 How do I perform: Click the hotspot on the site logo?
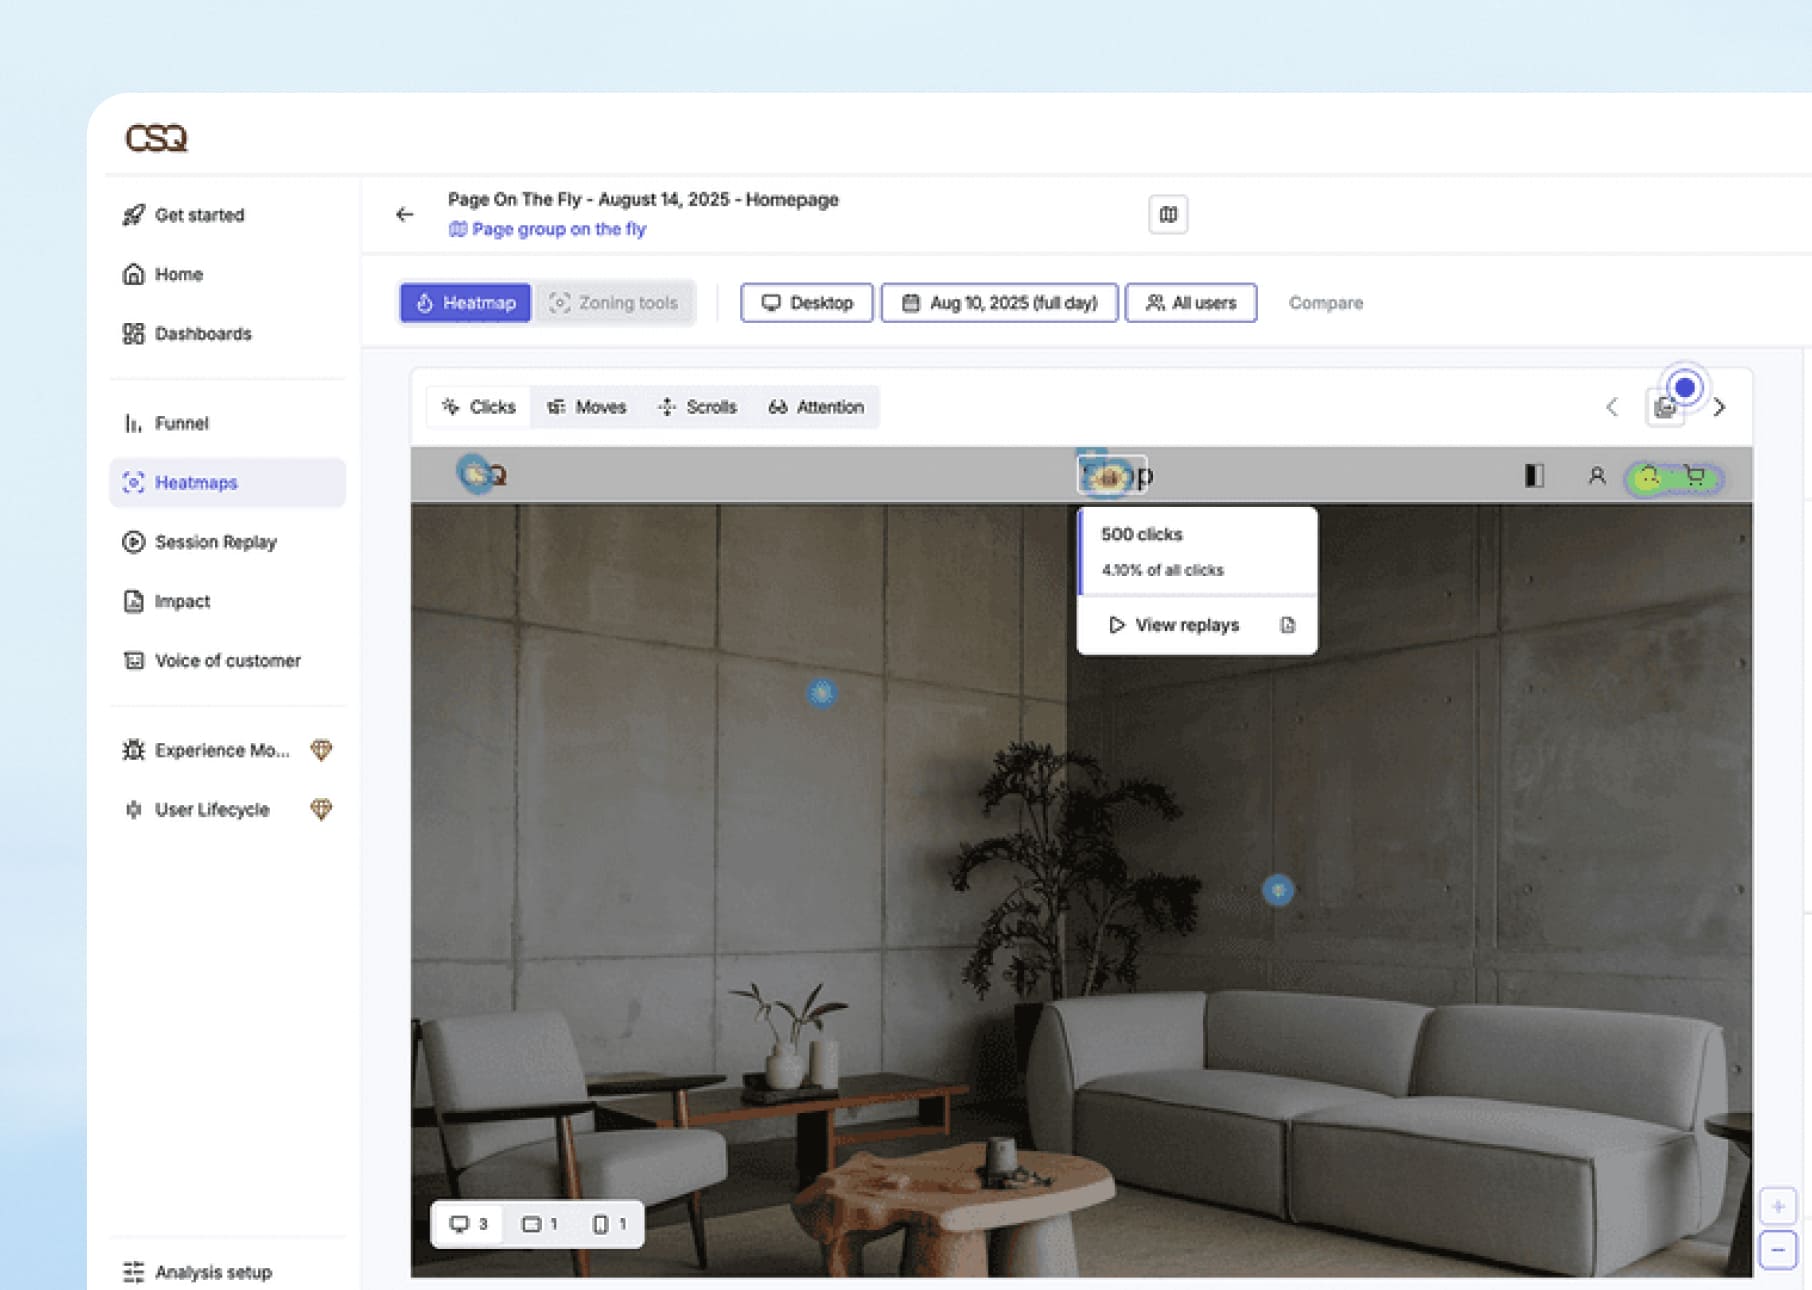pyautogui.click(x=478, y=474)
